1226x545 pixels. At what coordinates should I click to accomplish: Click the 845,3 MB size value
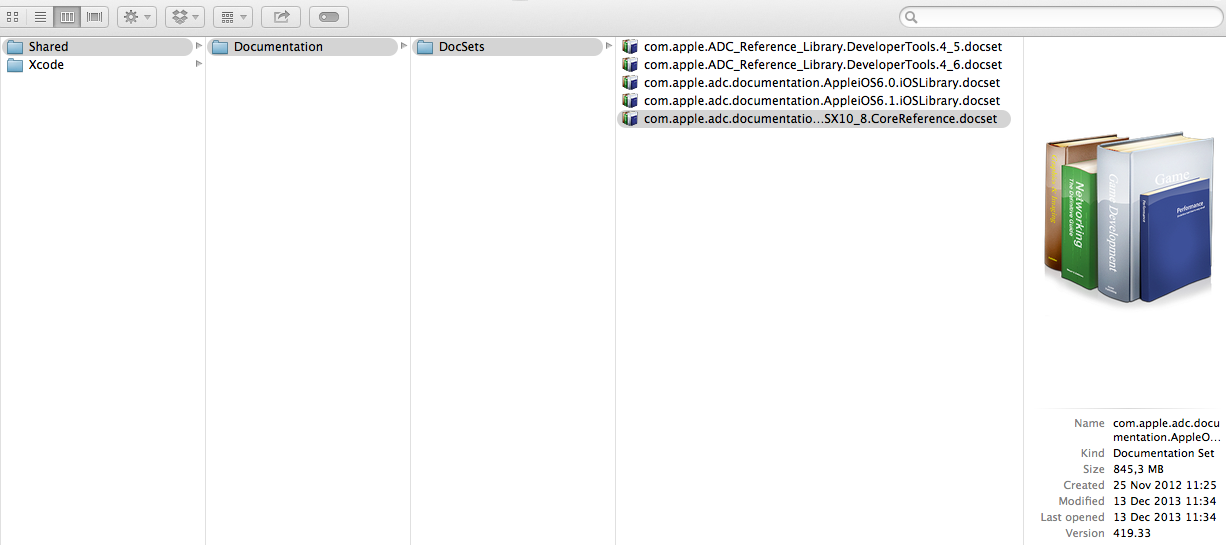click(x=1136, y=469)
